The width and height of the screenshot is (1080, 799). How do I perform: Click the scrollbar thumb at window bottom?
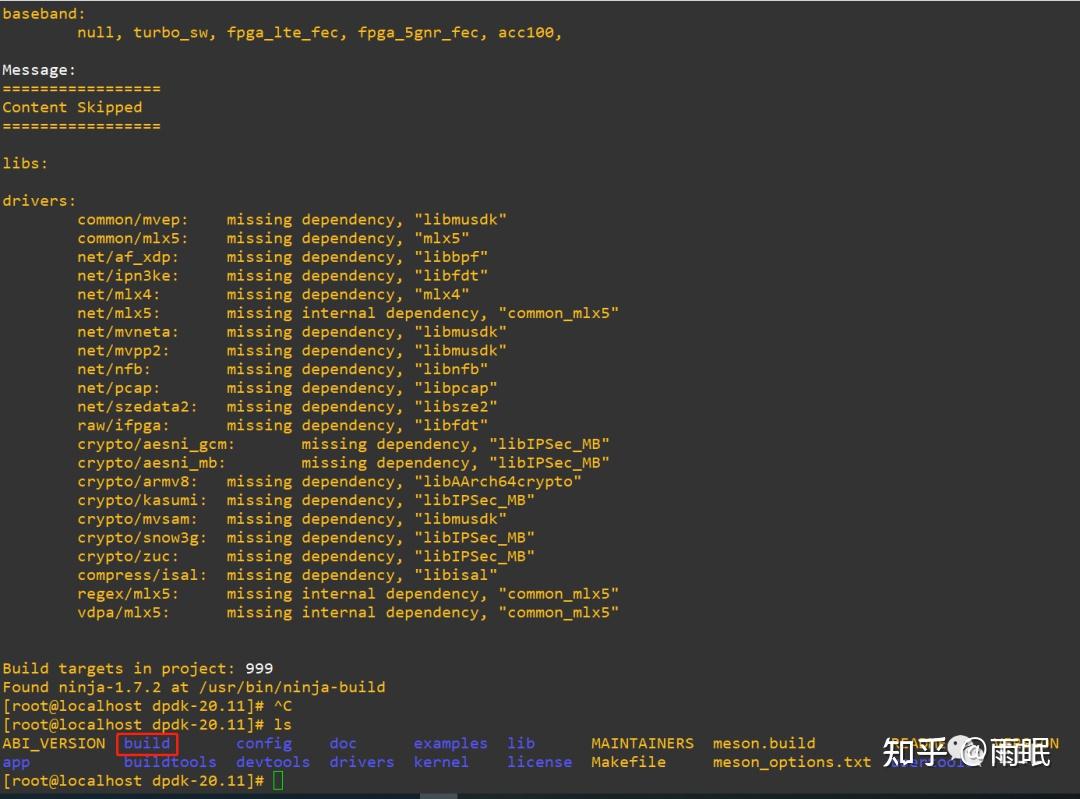point(439,796)
